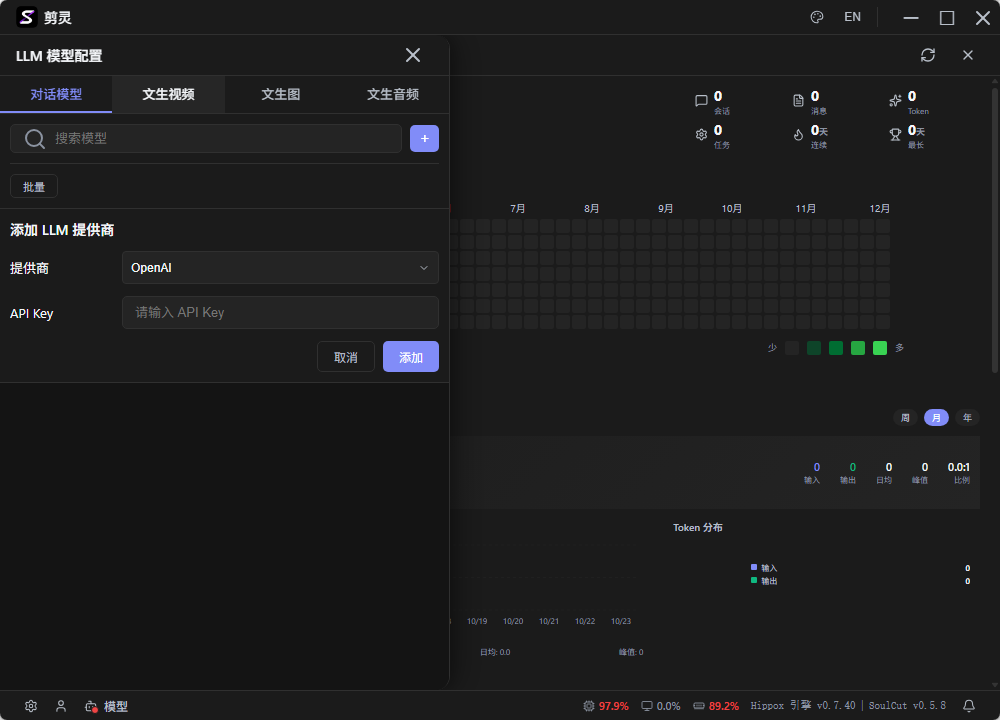The width and height of the screenshot is (1000, 720).
Task: Switch the chart range to 年
Action: 967,418
